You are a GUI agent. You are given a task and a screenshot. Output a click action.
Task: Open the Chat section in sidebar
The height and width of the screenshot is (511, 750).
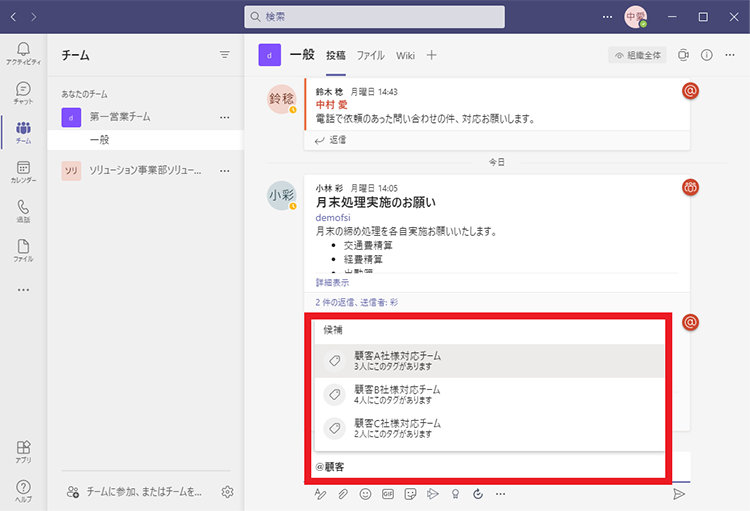pyautogui.click(x=23, y=93)
